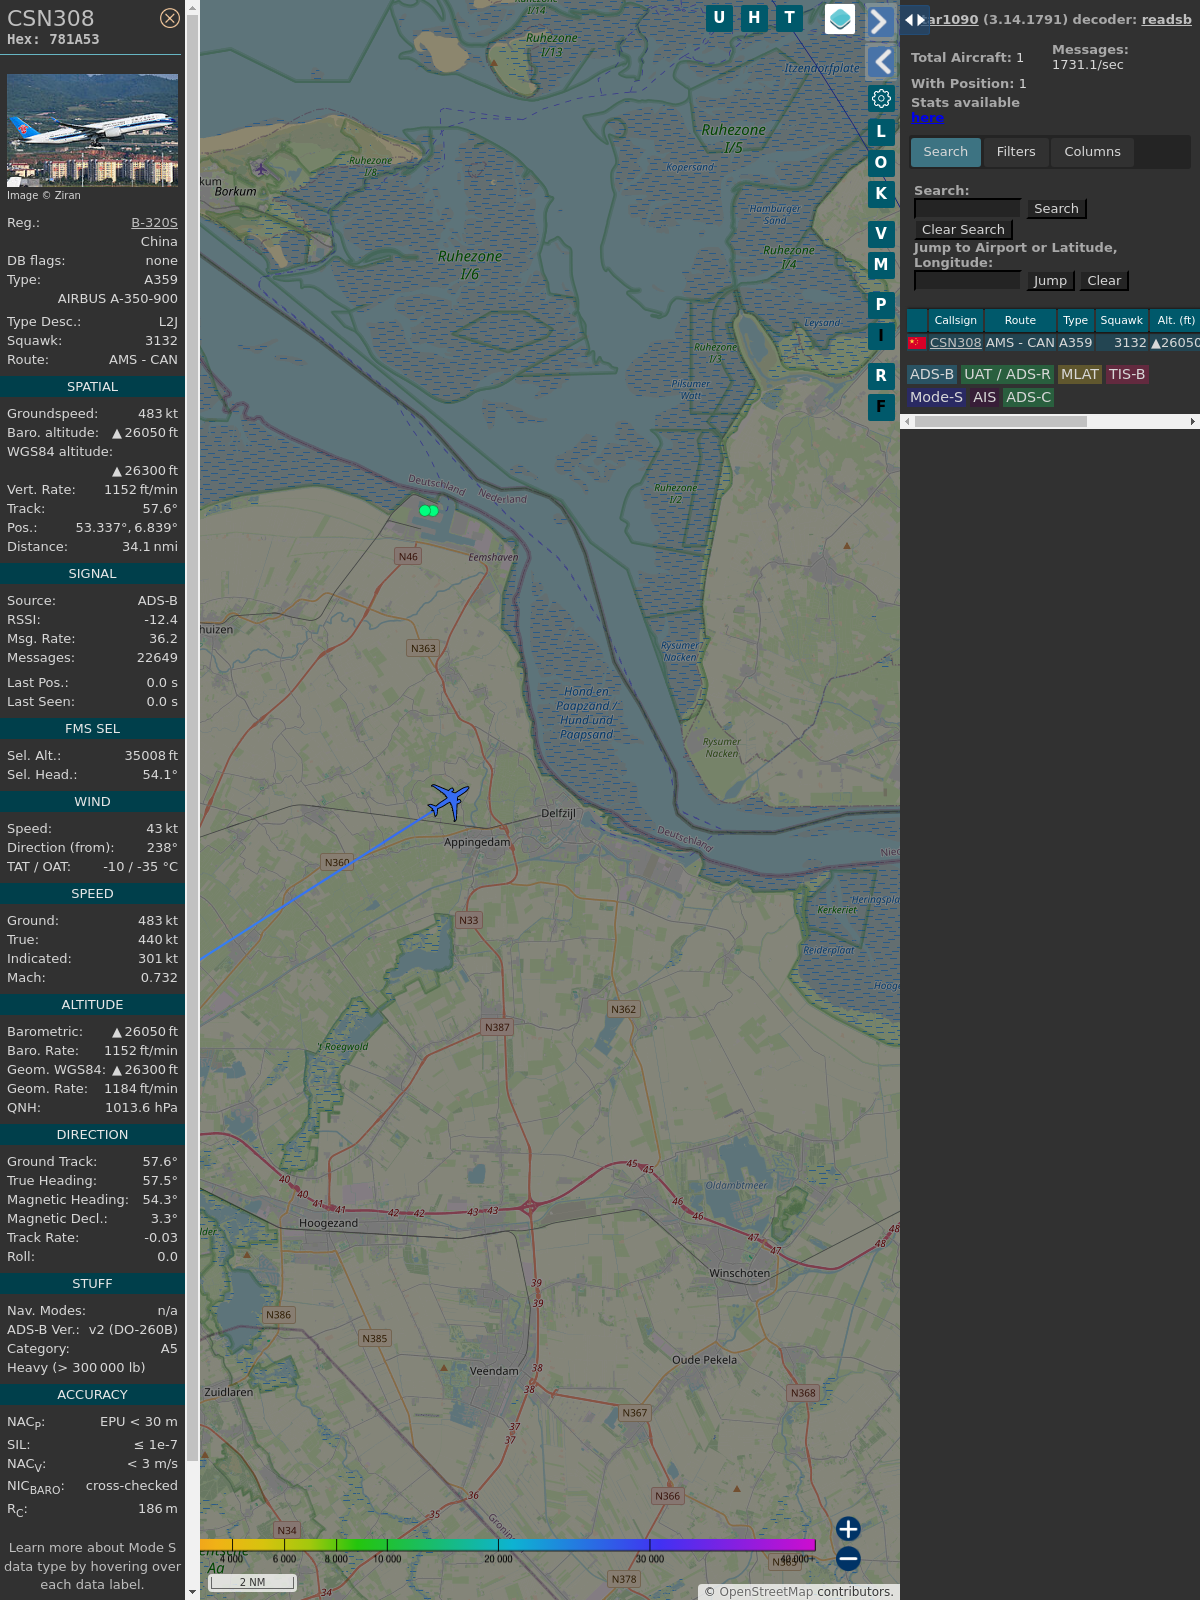The image size is (1200, 1600).
Task: Open the Columns tab
Action: coord(1092,152)
